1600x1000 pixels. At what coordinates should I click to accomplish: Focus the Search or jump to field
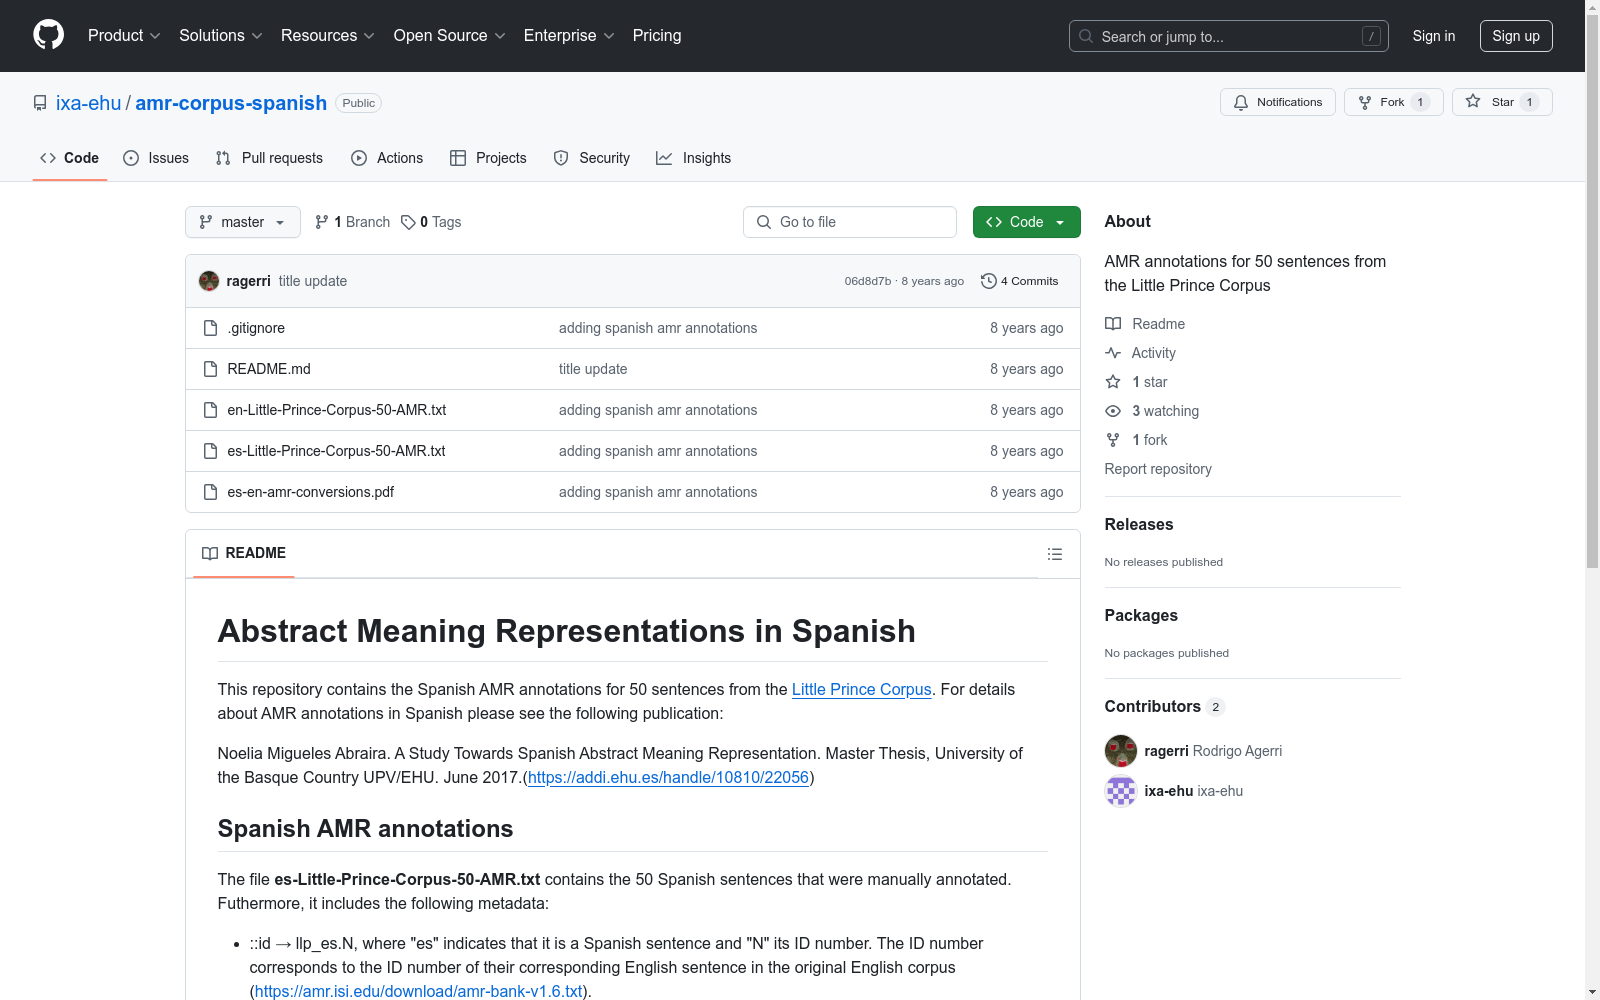coord(1229,36)
